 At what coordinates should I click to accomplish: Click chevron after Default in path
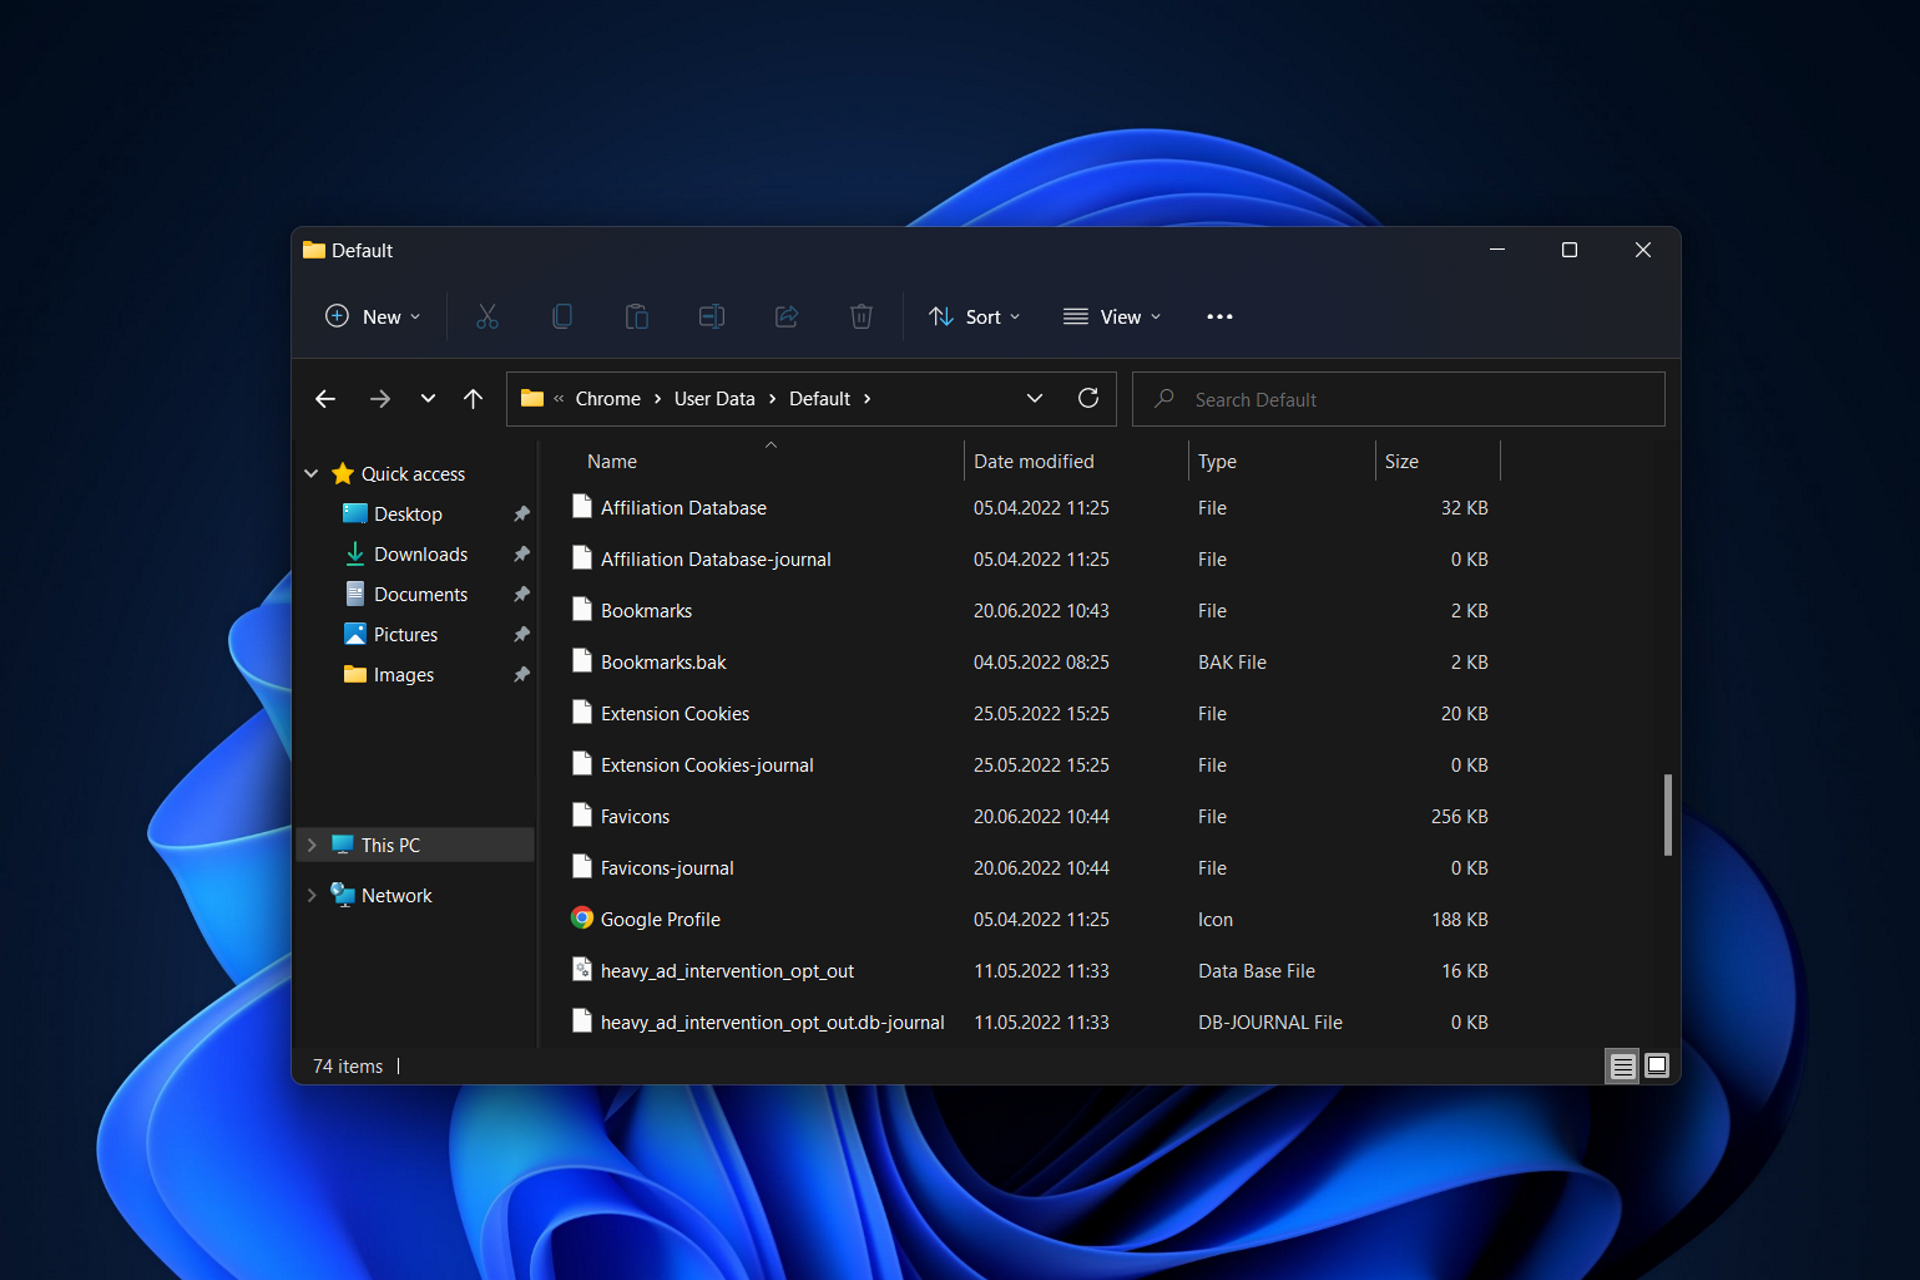(x=867, y=399)
